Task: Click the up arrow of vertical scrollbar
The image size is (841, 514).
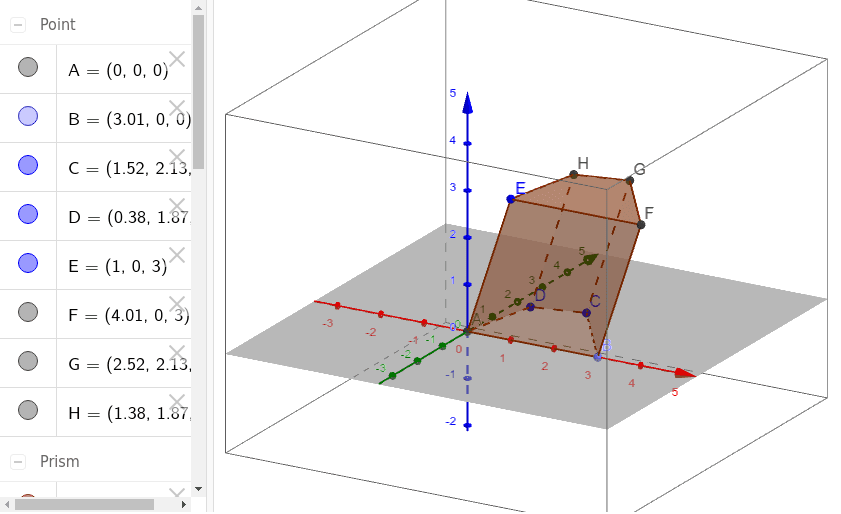Action: pos(198,8)
